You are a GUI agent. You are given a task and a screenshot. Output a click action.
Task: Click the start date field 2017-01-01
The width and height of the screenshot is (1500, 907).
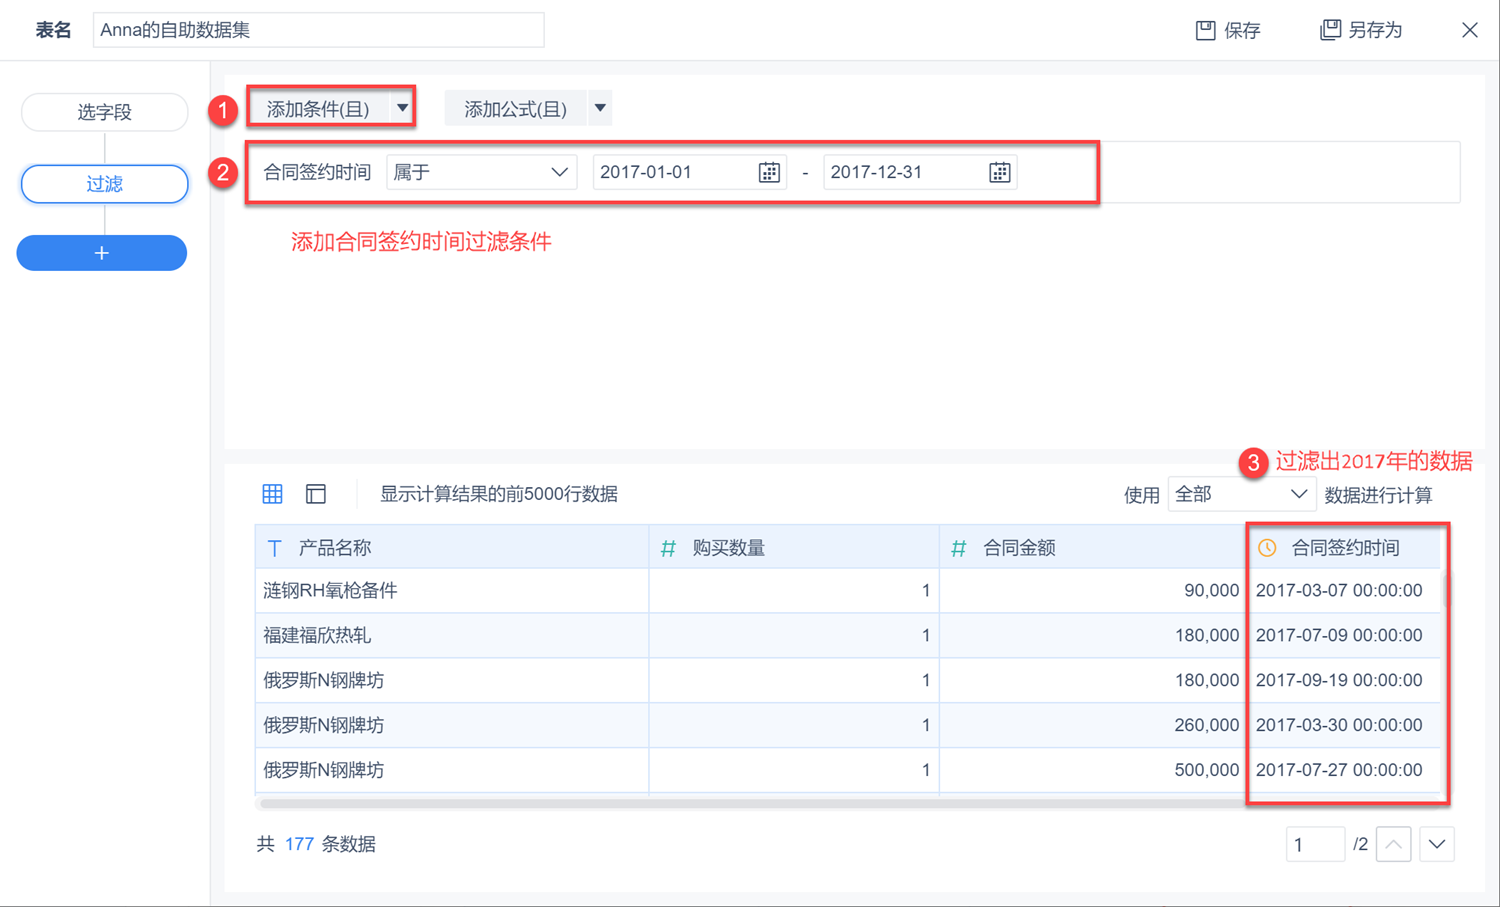690,172
